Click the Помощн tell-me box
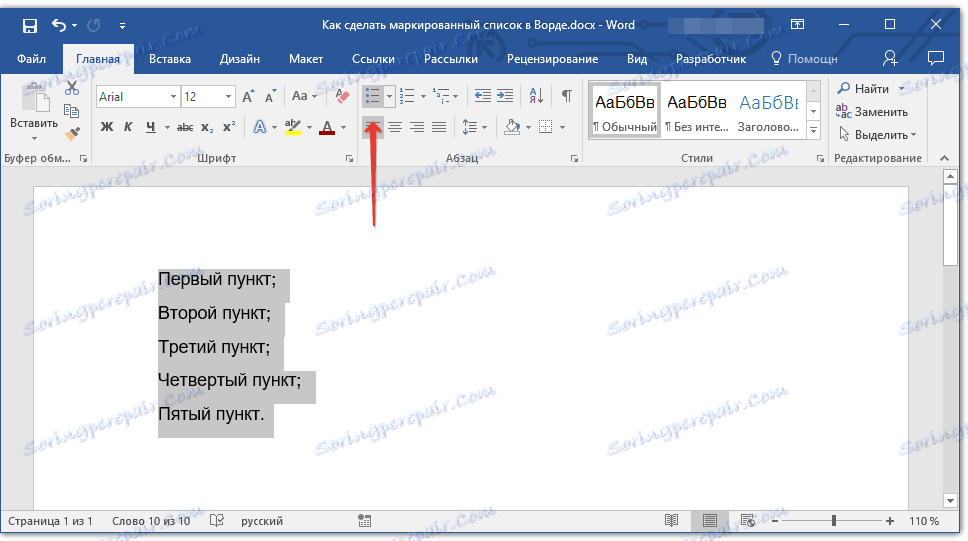Screen dimensions: 968x541 pos(804,59)
